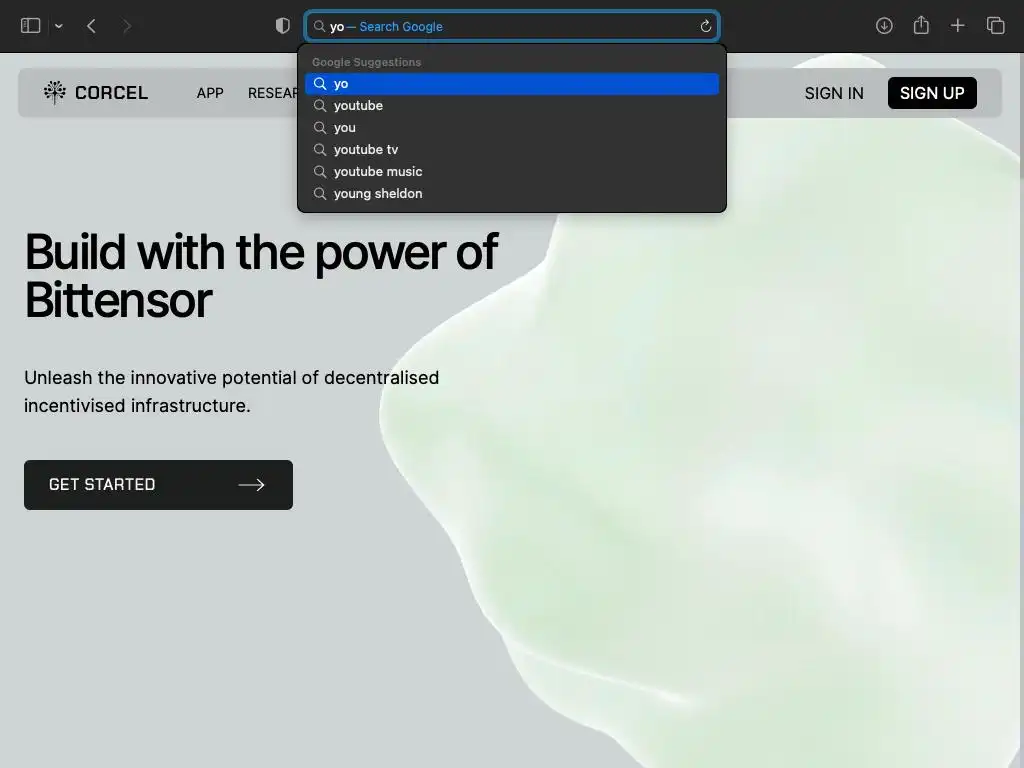Click the magnifier icon in address bar

click(x=319, y=26)
